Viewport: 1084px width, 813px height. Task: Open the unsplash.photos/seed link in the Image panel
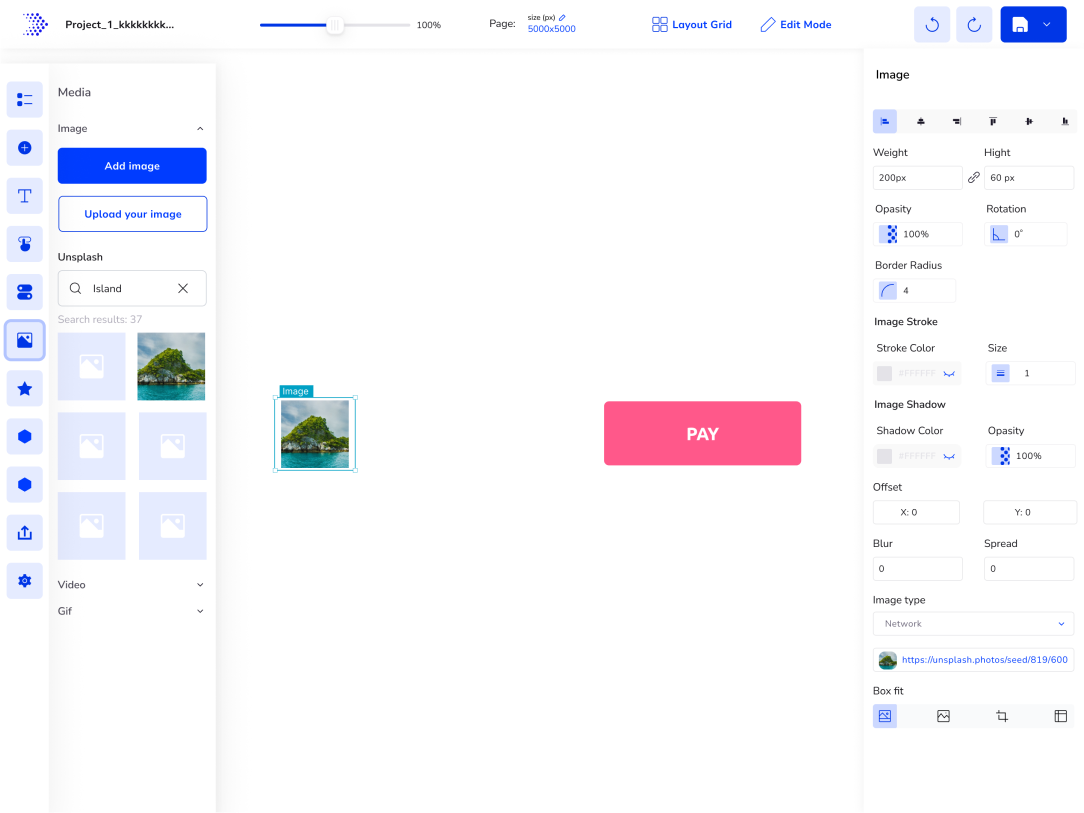[984, 660]
